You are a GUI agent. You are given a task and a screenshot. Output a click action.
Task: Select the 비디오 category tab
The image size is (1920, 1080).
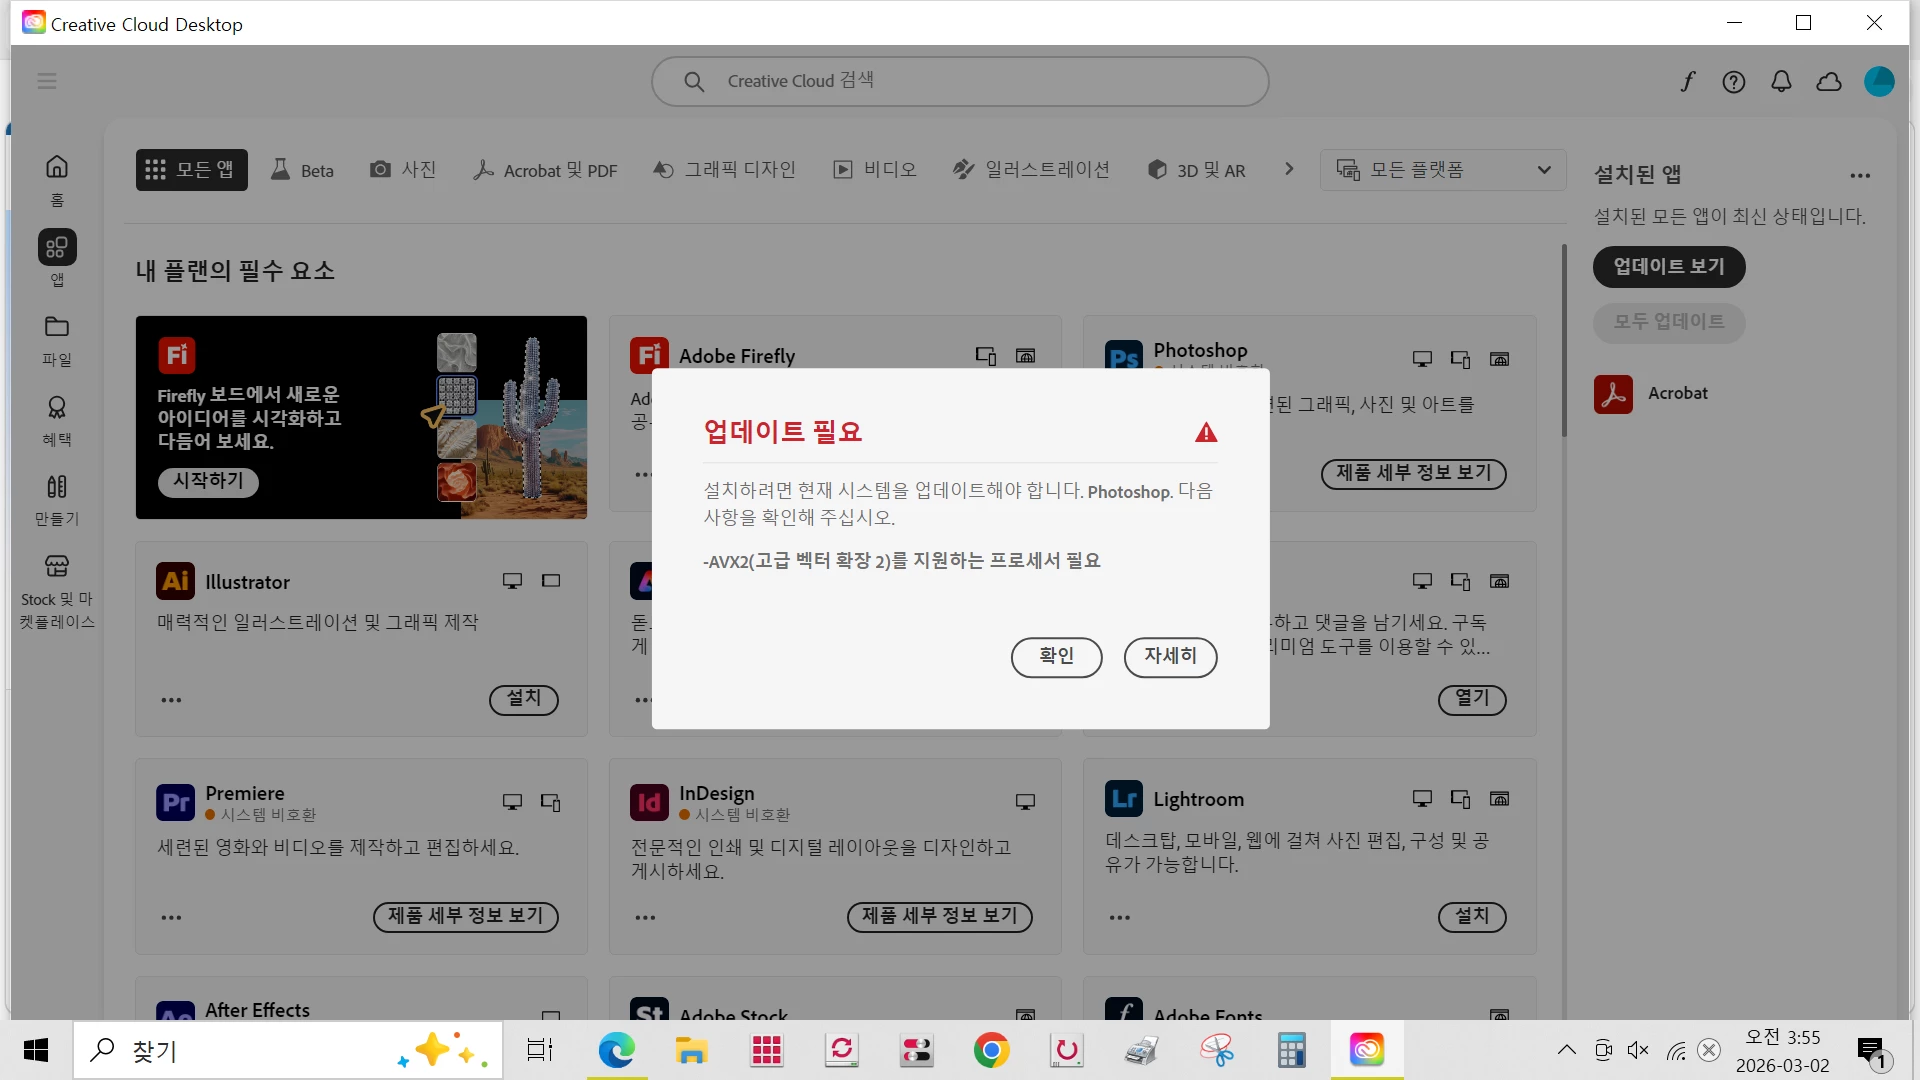point(875,170)
